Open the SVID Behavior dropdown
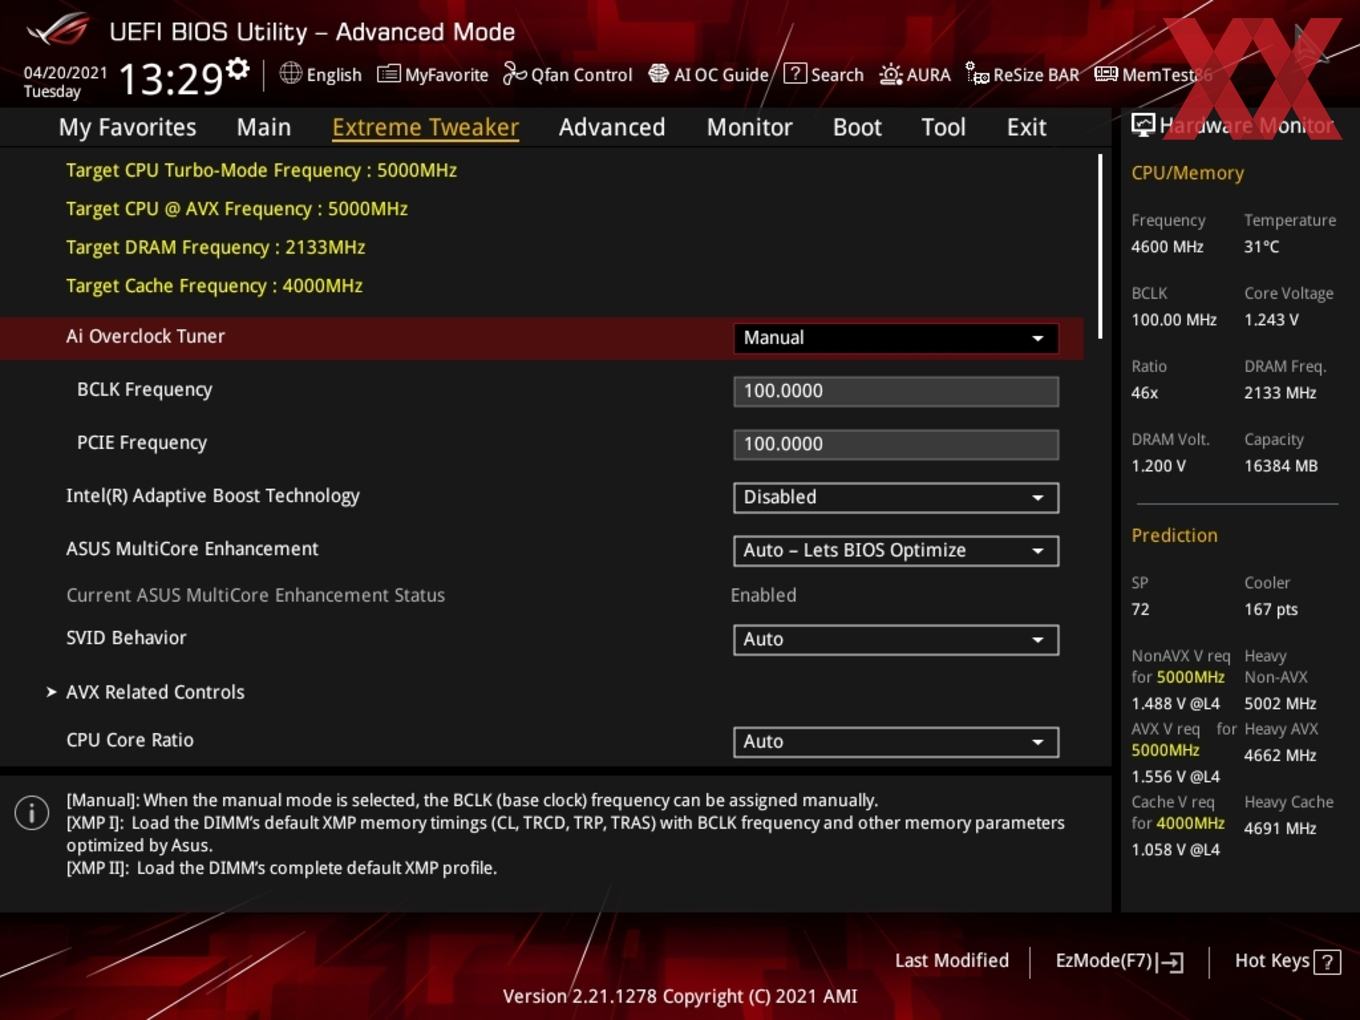This screenshot has width=1360, height=1020. [x=896, y=639]
